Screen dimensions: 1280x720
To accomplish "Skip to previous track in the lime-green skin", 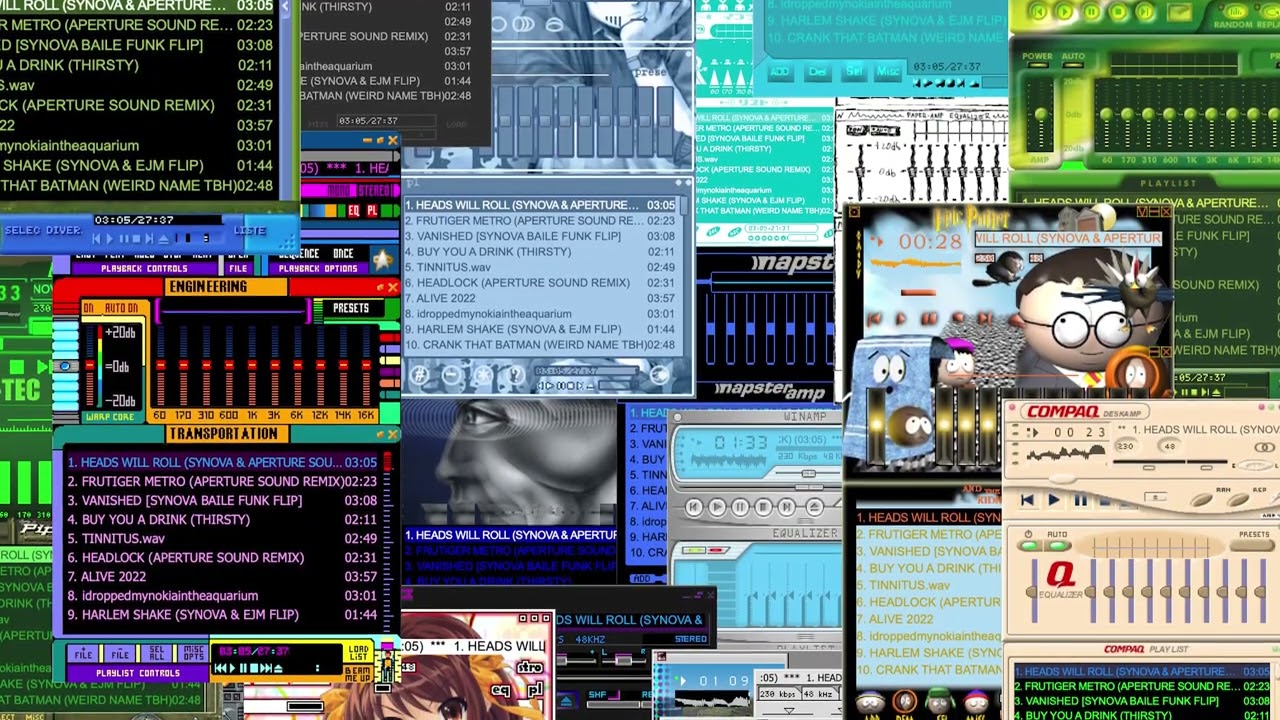I will tap(1038, 13).
